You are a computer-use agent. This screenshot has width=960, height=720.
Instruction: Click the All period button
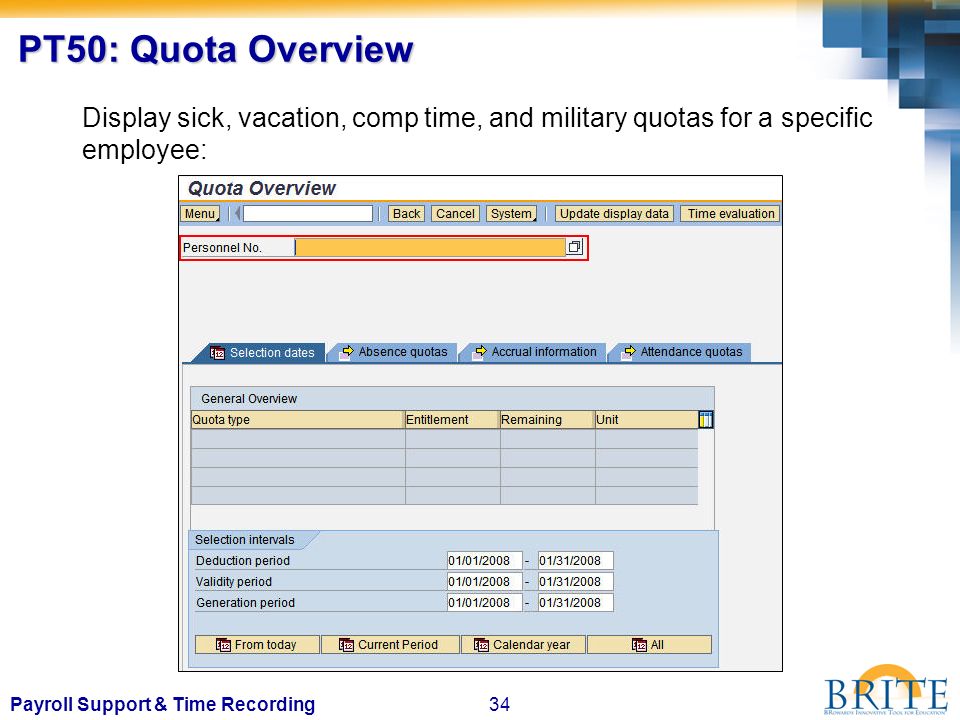point(650,645)
